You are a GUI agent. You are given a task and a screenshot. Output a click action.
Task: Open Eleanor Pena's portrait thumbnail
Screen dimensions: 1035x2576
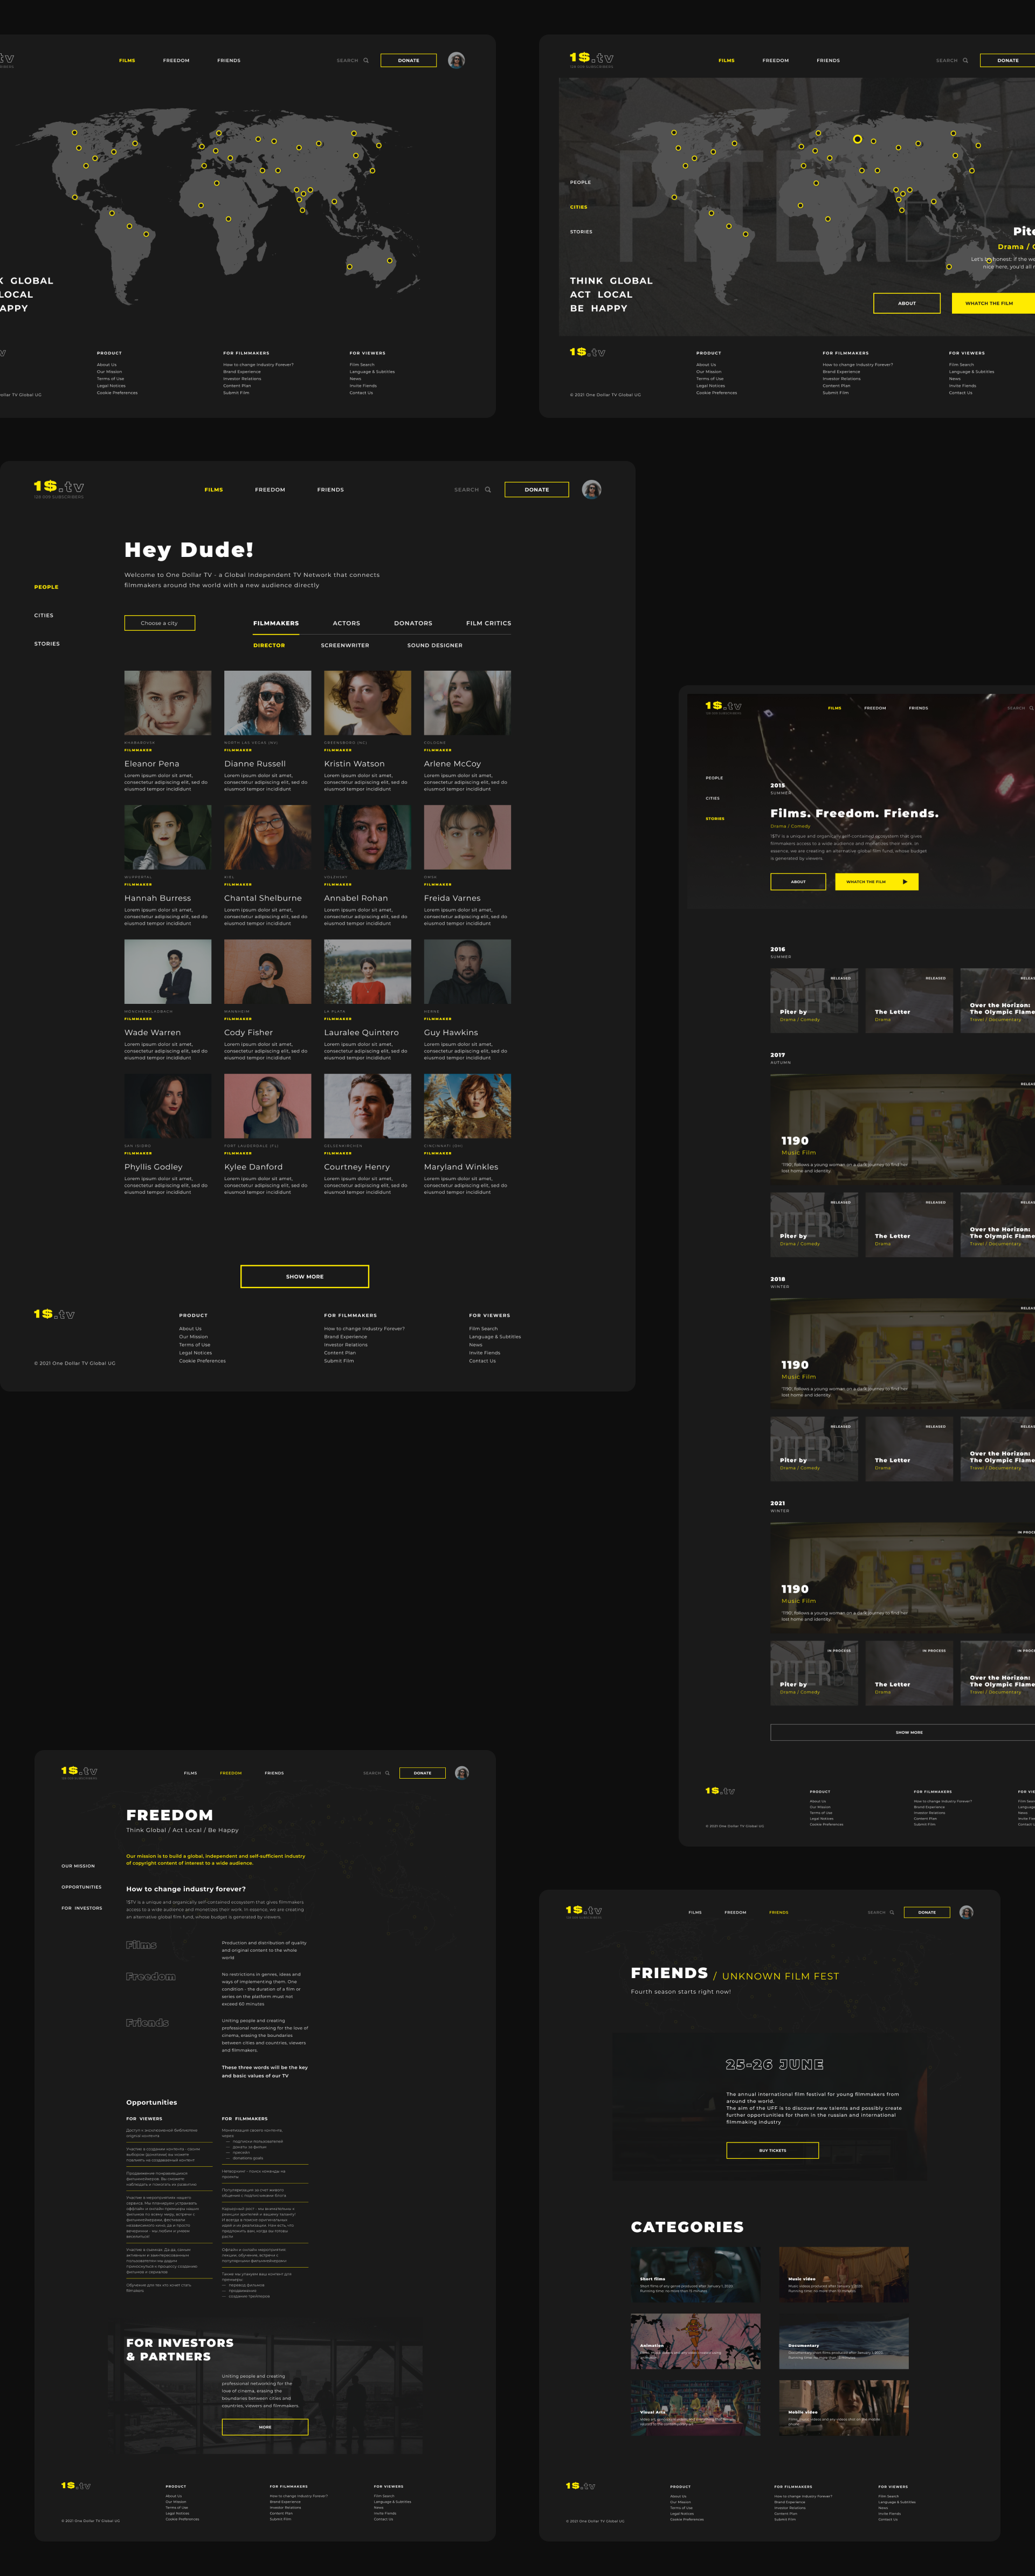(x=167, y=703)
